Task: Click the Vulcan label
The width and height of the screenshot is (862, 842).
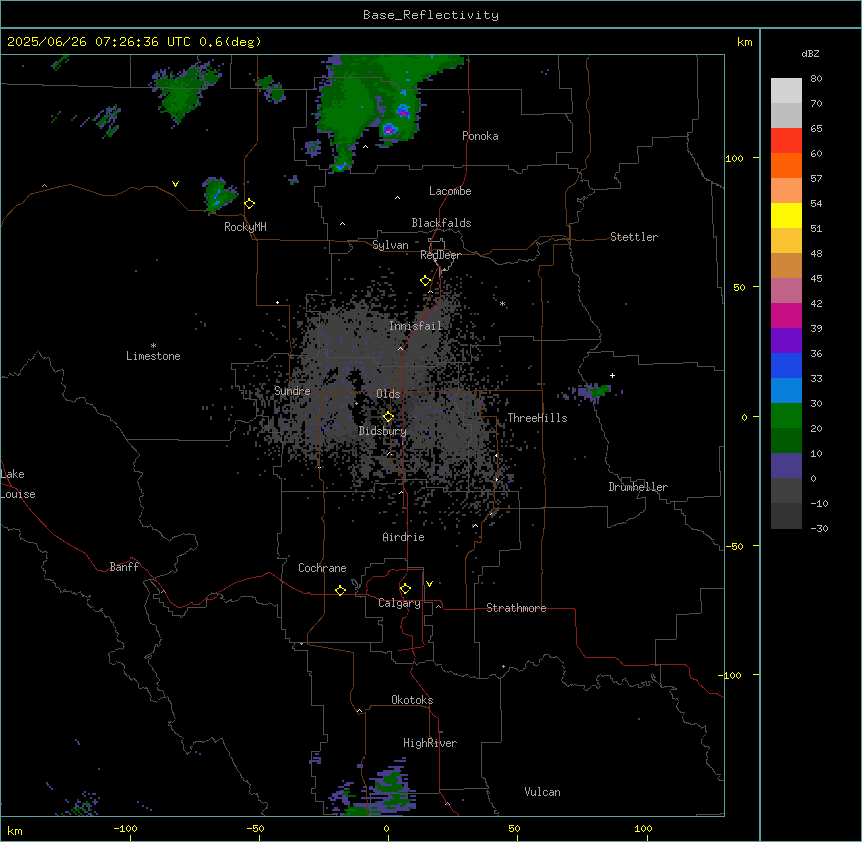Action: point(542,792)
